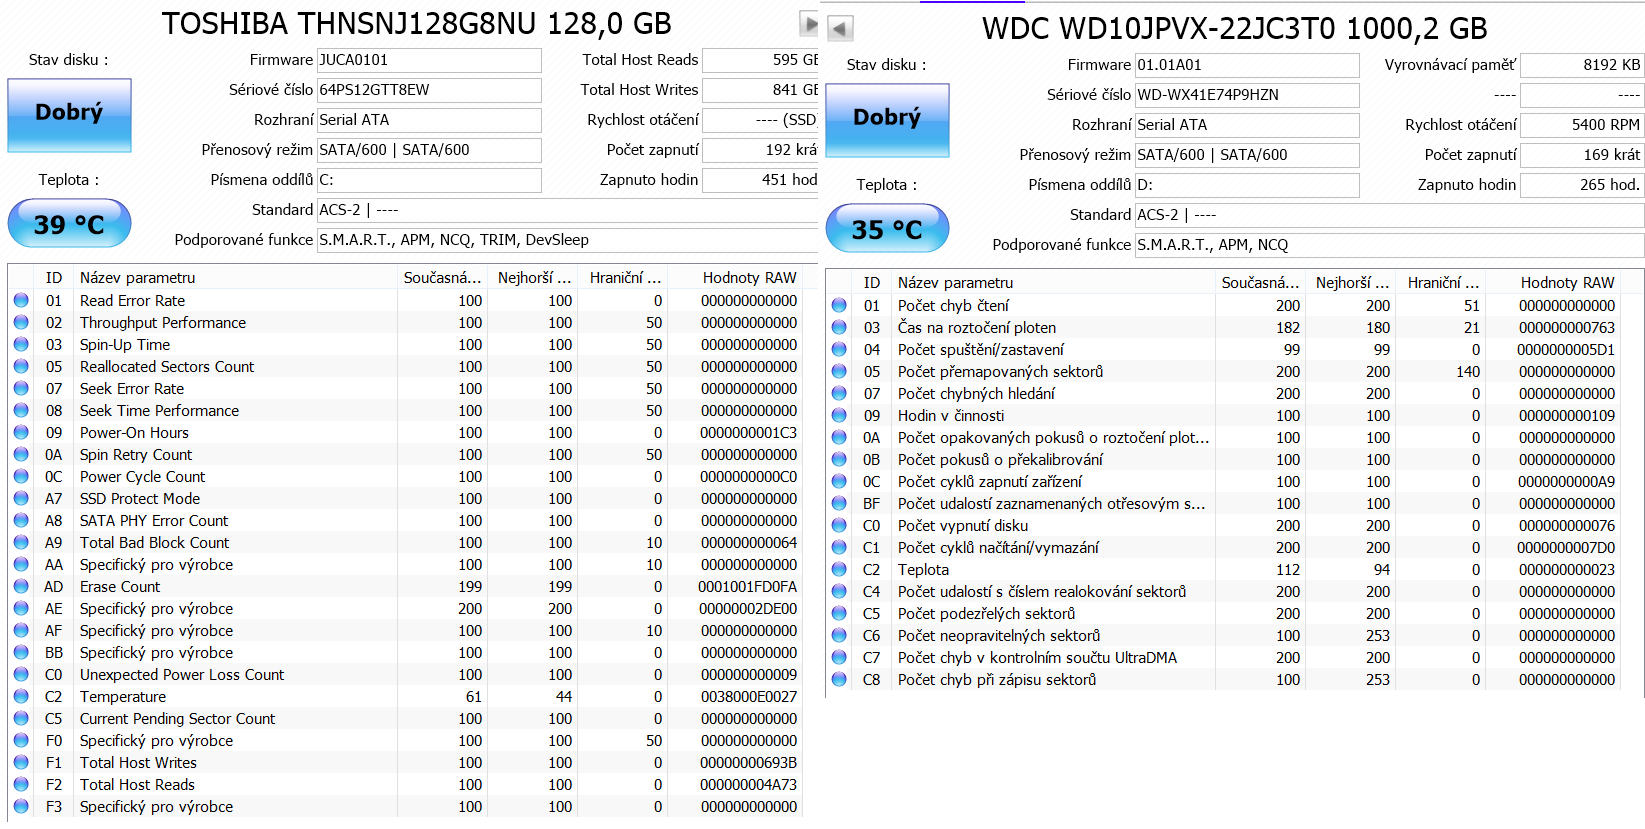Click the WDC serial number field WD-WX41E74P9HZN
The image size is (1645, 829).
(x=1247, y=95)
